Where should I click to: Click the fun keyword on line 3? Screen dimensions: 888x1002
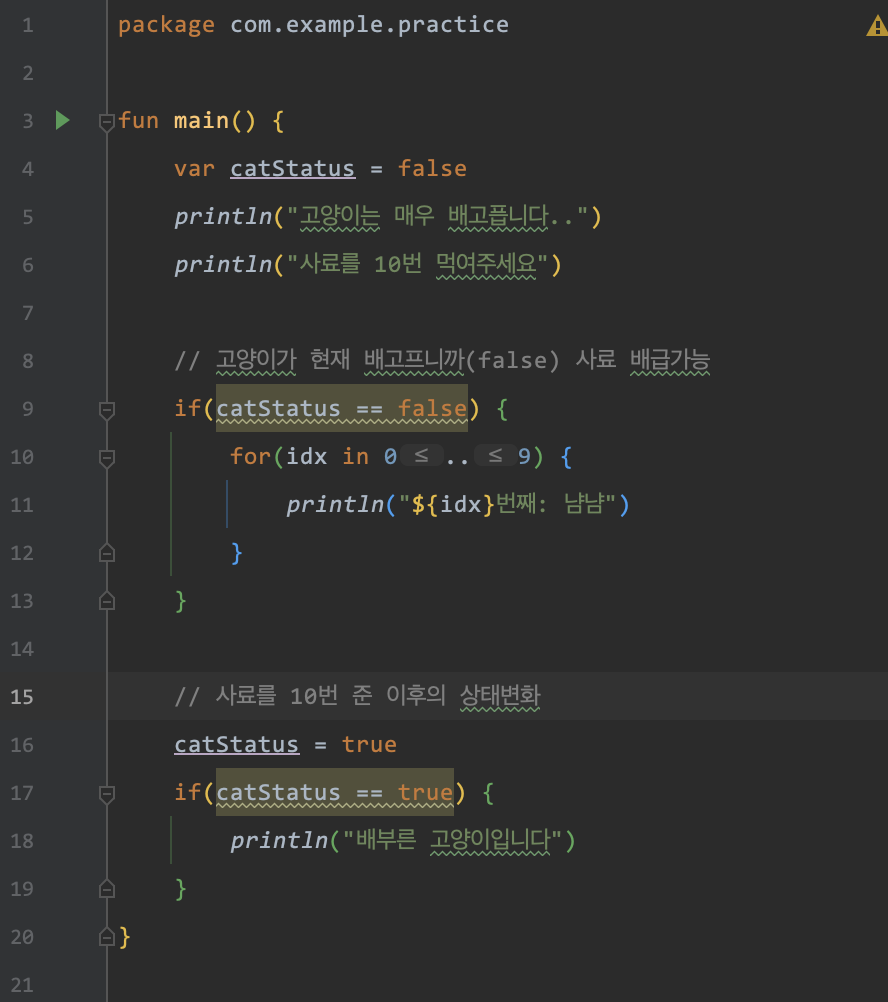[x=139, y=120]
